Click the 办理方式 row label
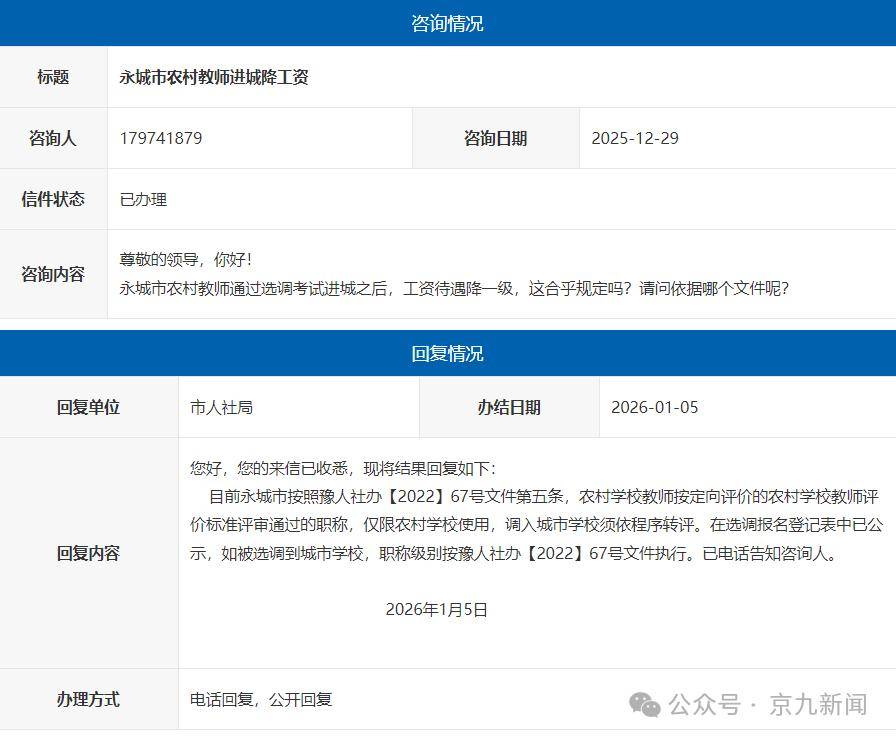The image size is (896, 740). coord(88,699)
